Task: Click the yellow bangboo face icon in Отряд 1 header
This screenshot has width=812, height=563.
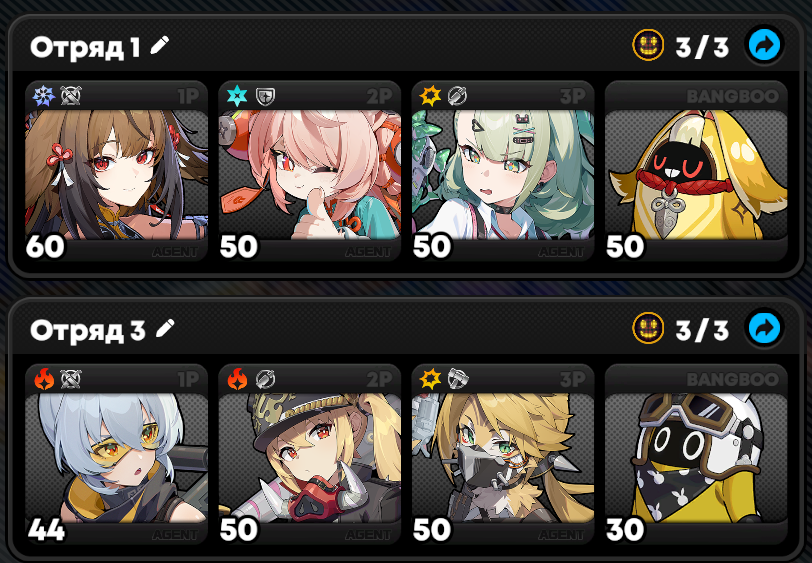Action: pos(648,45)
